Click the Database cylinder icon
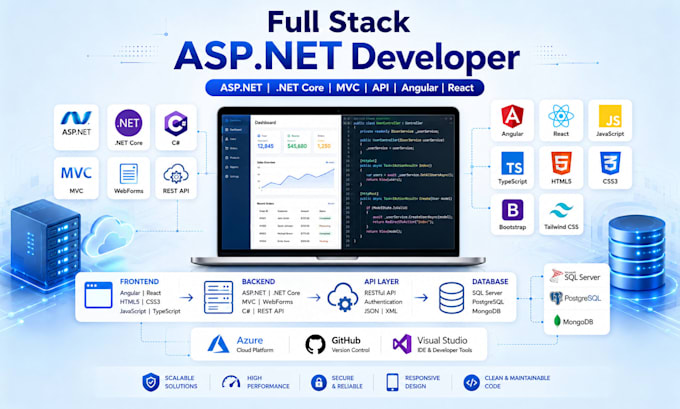The height and width of the screenshot is (409, 680). coord(451,298)
